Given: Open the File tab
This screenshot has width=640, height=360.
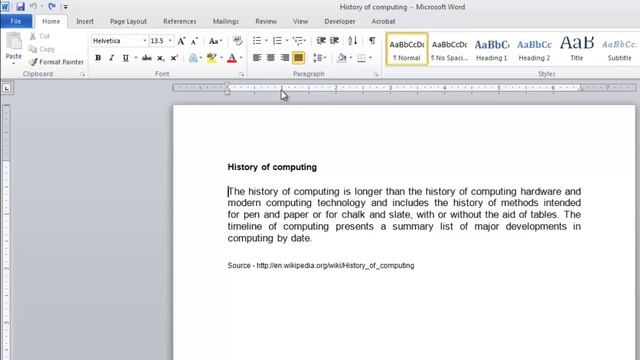Looking at the screenshot, I should coord(16,21).
